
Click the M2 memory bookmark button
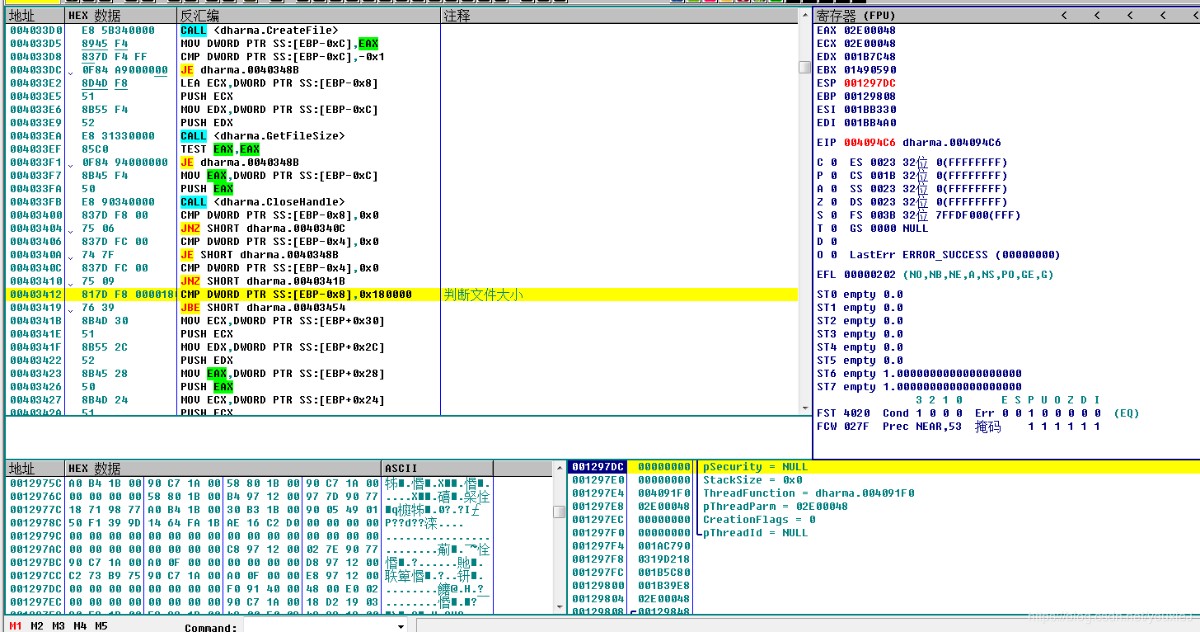tap(37, 626)
